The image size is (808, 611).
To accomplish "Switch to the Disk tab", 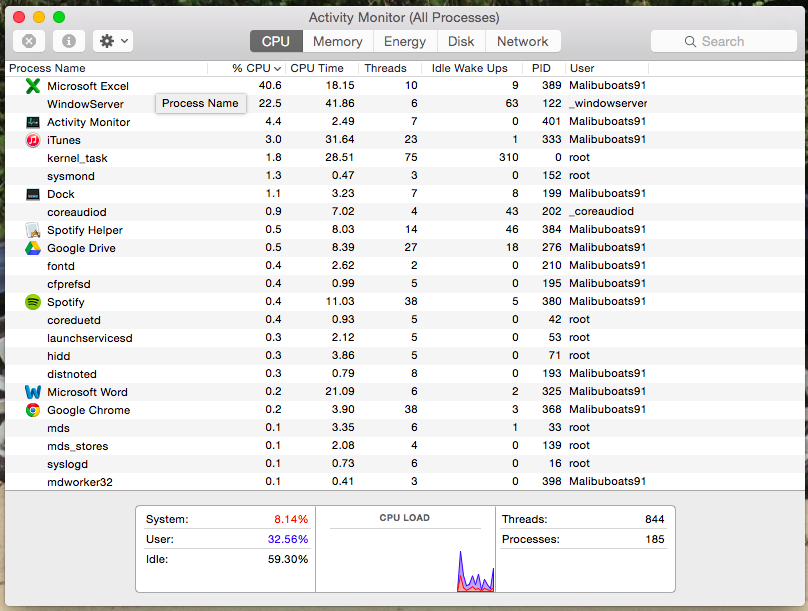I will [x=461, y=41].
